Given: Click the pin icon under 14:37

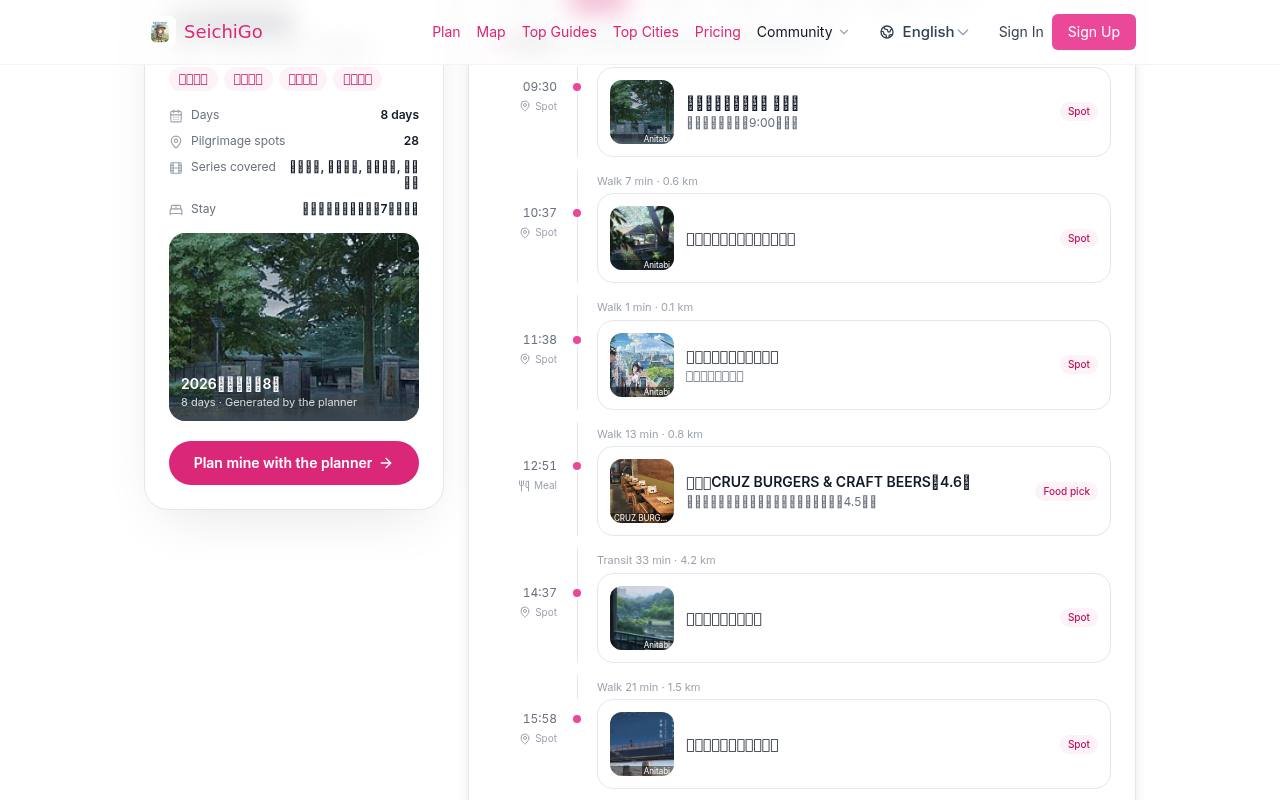Looking at the screenshot, I should (x=525, y=612).
